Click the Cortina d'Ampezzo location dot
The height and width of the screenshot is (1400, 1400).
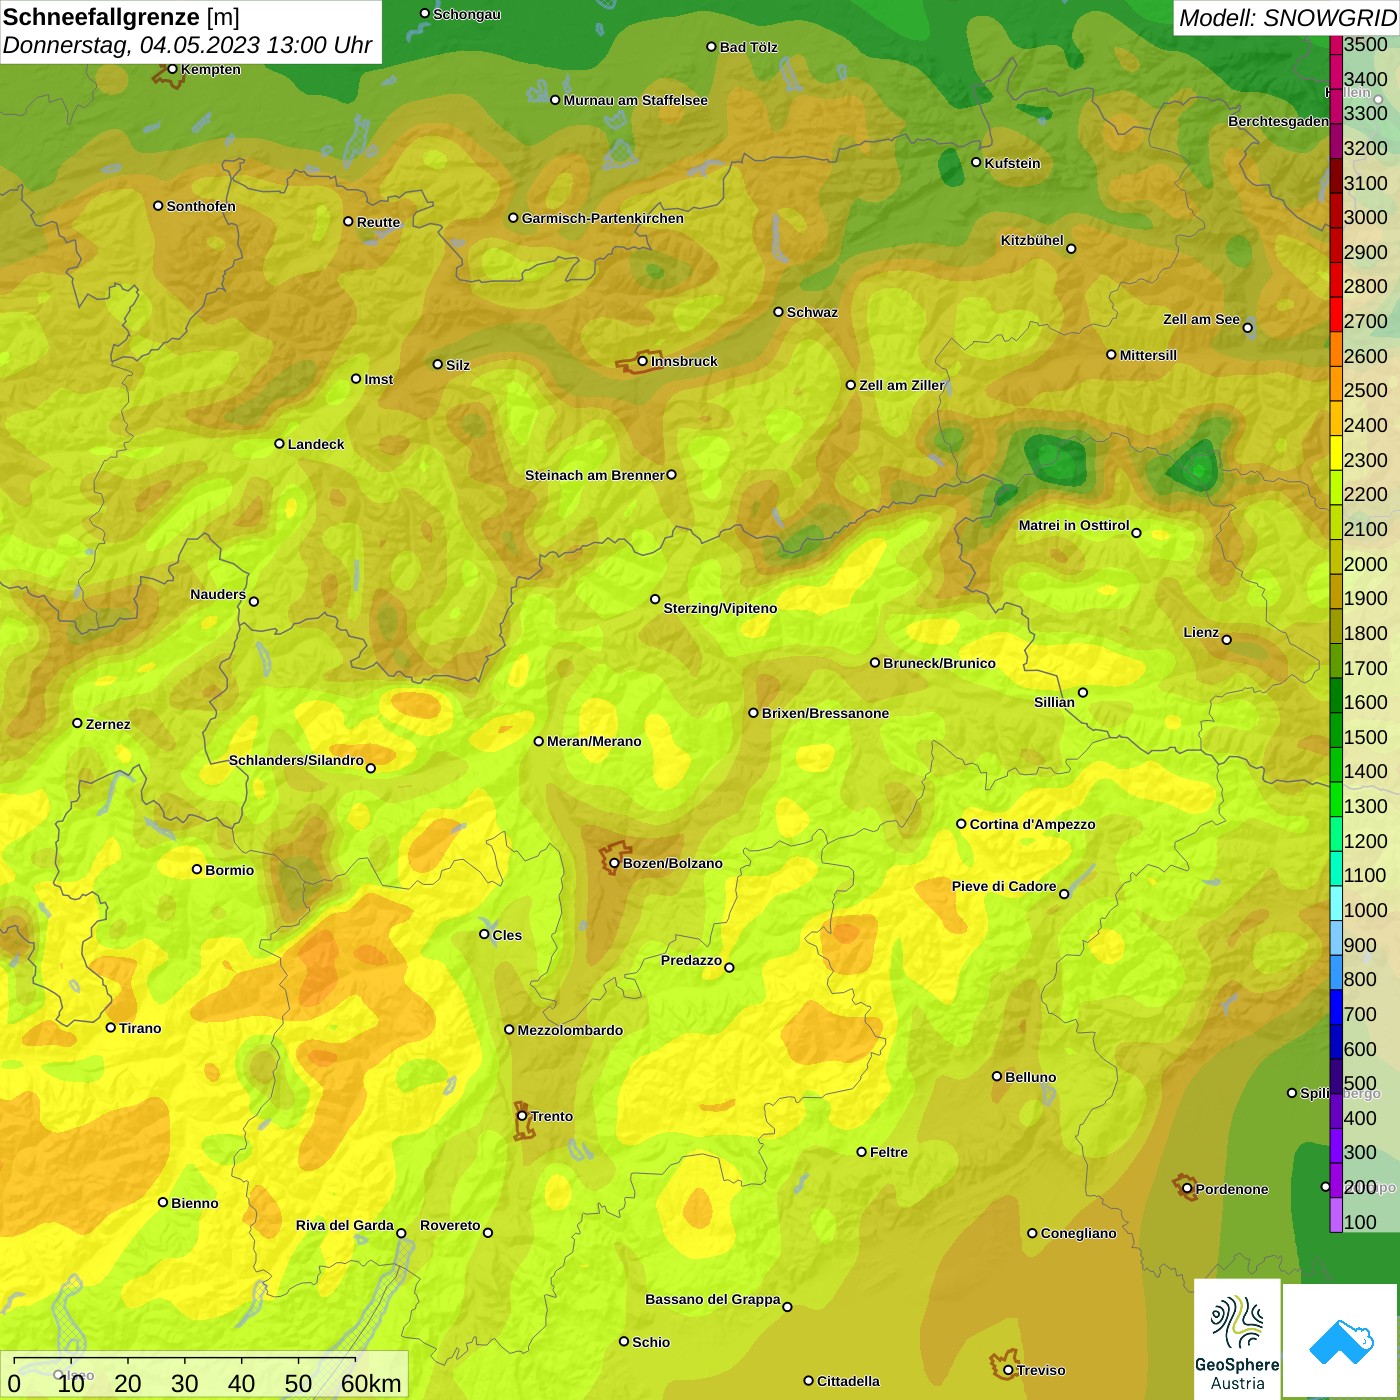click(x=961, y=824)
